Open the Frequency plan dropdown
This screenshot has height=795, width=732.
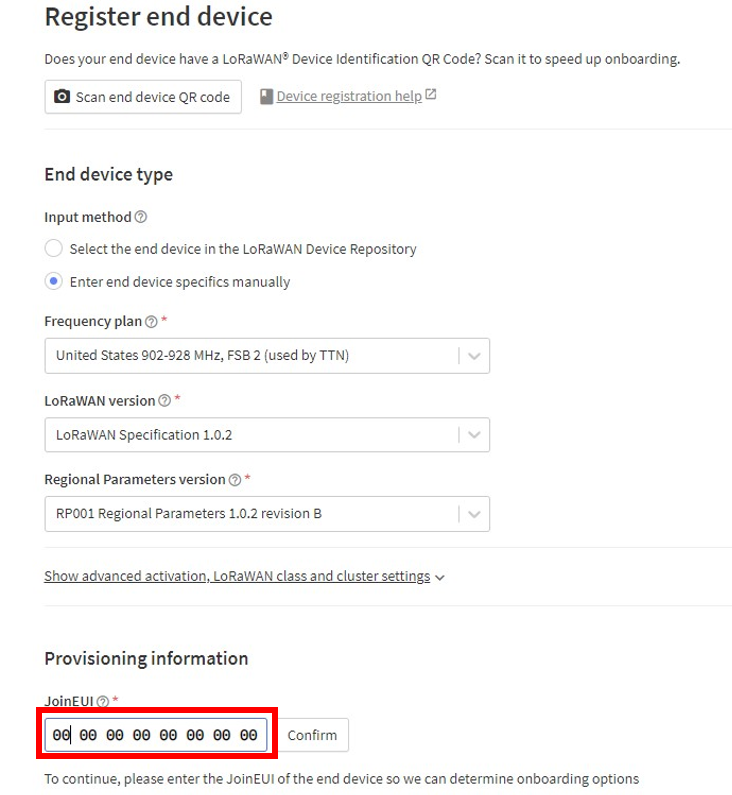pos(267,355)
